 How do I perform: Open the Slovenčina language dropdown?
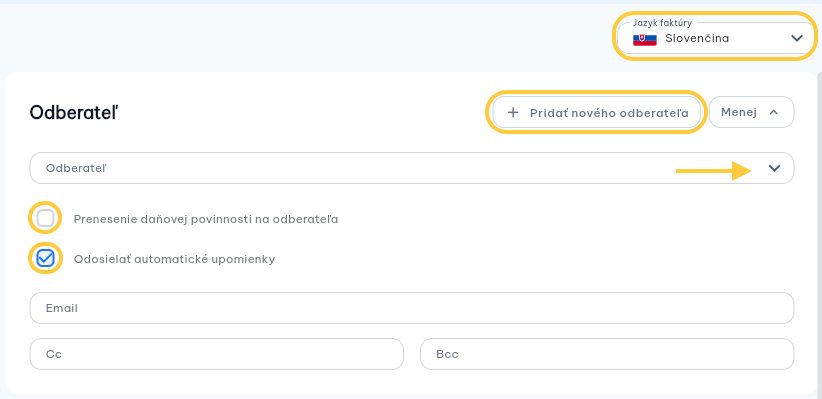(x=716, y=38)
